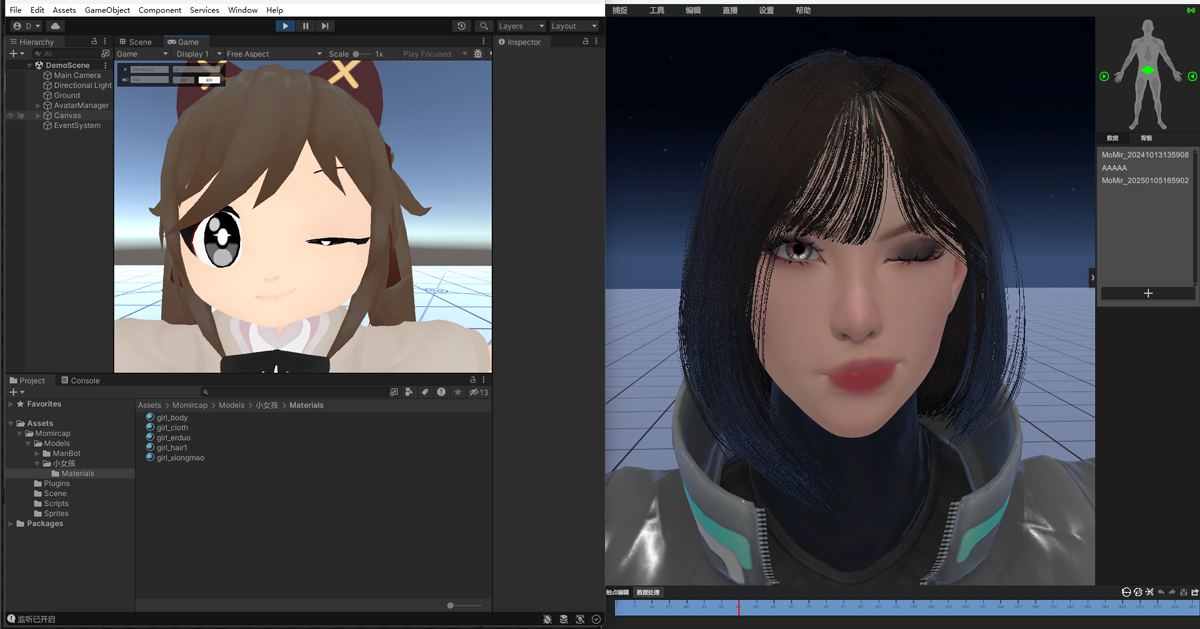Click the favorites star icon in Project toolbar

tap(458, 392)
